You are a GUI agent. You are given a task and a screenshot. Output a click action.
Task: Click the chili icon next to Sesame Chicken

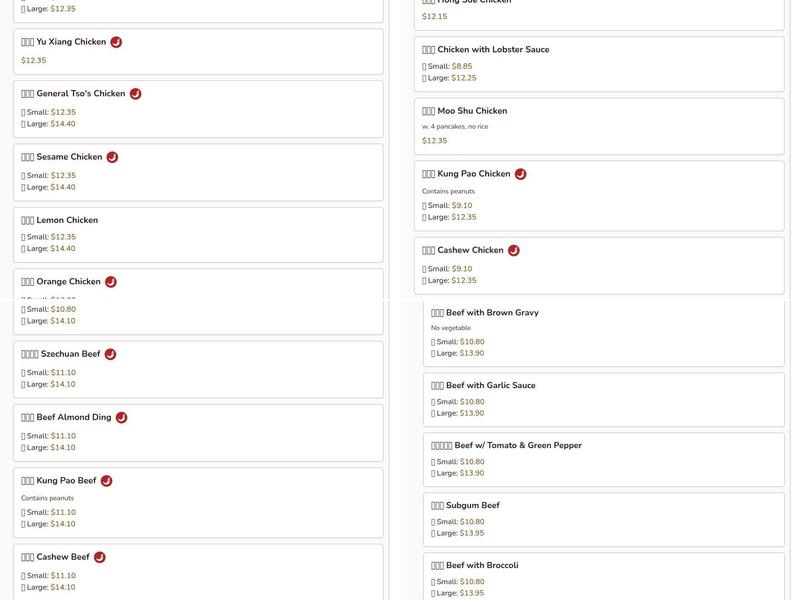pos(112,157)
